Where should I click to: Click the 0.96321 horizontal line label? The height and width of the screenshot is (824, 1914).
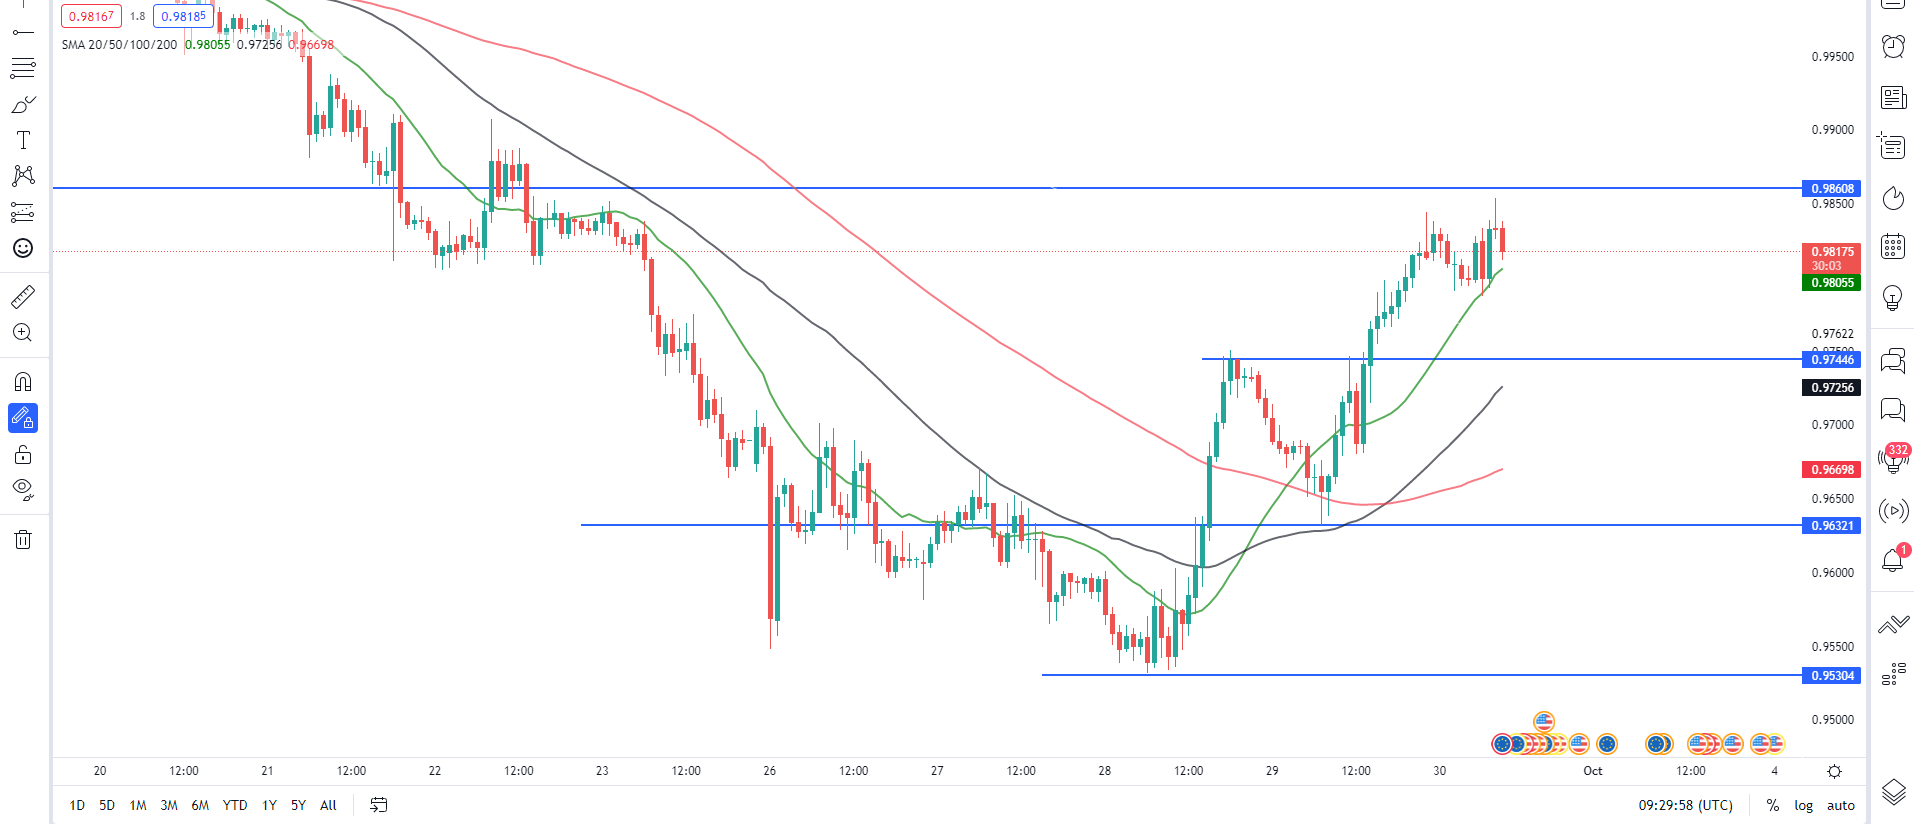(1832, 525)
